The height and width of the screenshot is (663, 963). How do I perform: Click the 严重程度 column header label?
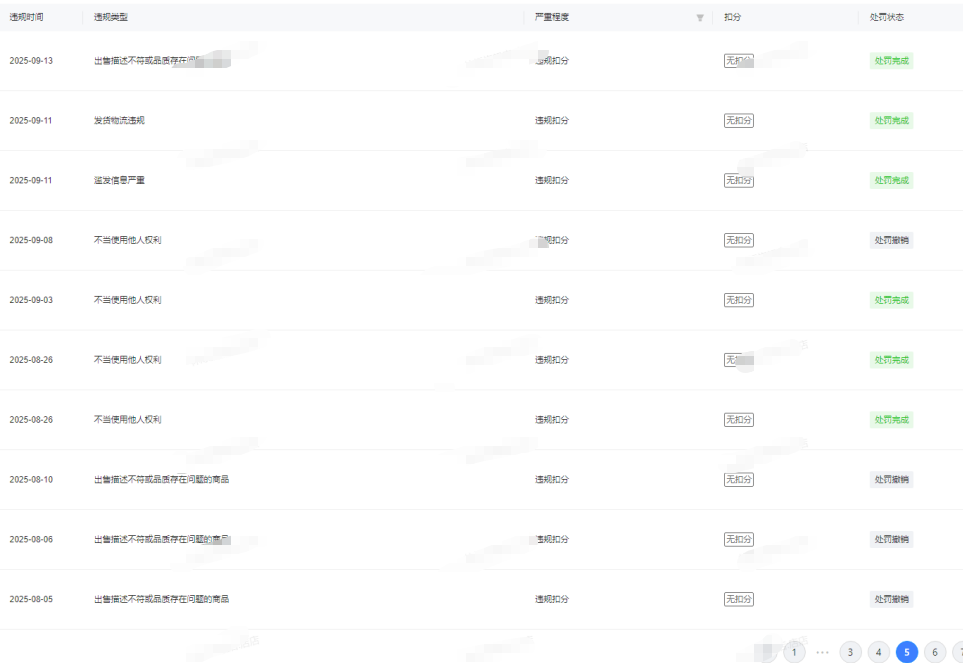pos(552,17)
